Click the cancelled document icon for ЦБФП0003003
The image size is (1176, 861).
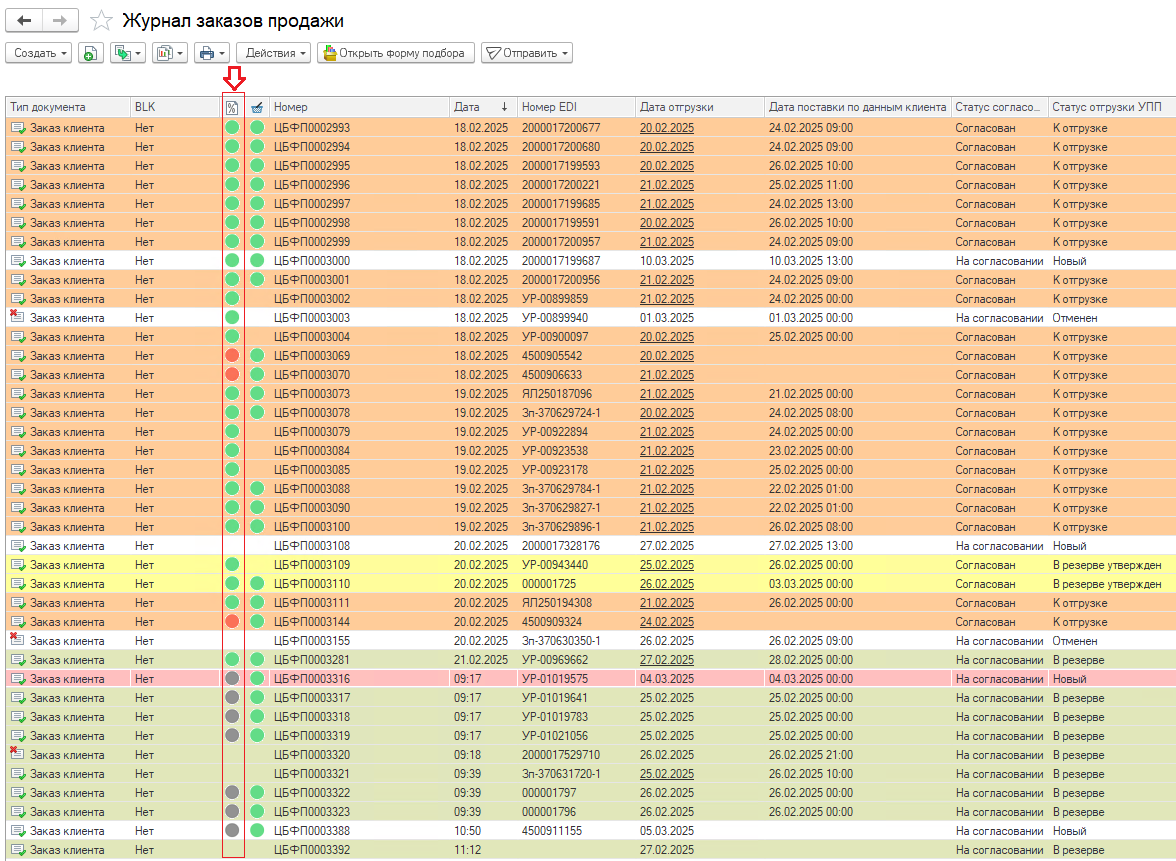pos(17,318)
